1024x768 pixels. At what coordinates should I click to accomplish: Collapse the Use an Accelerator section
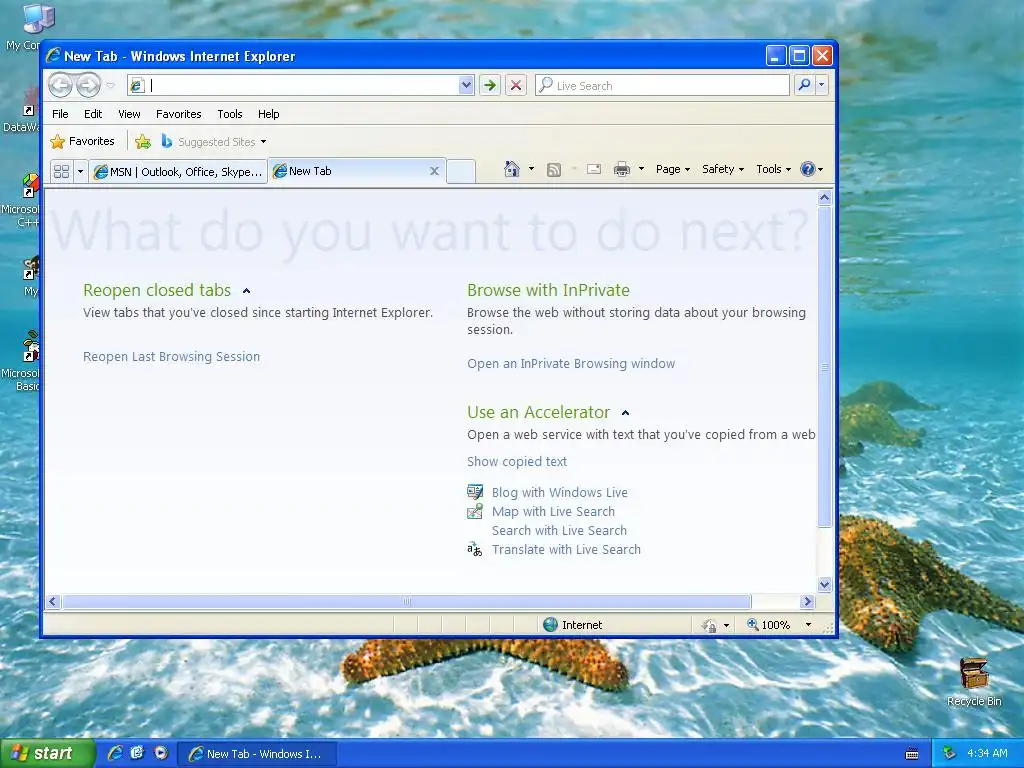[626, 413]
